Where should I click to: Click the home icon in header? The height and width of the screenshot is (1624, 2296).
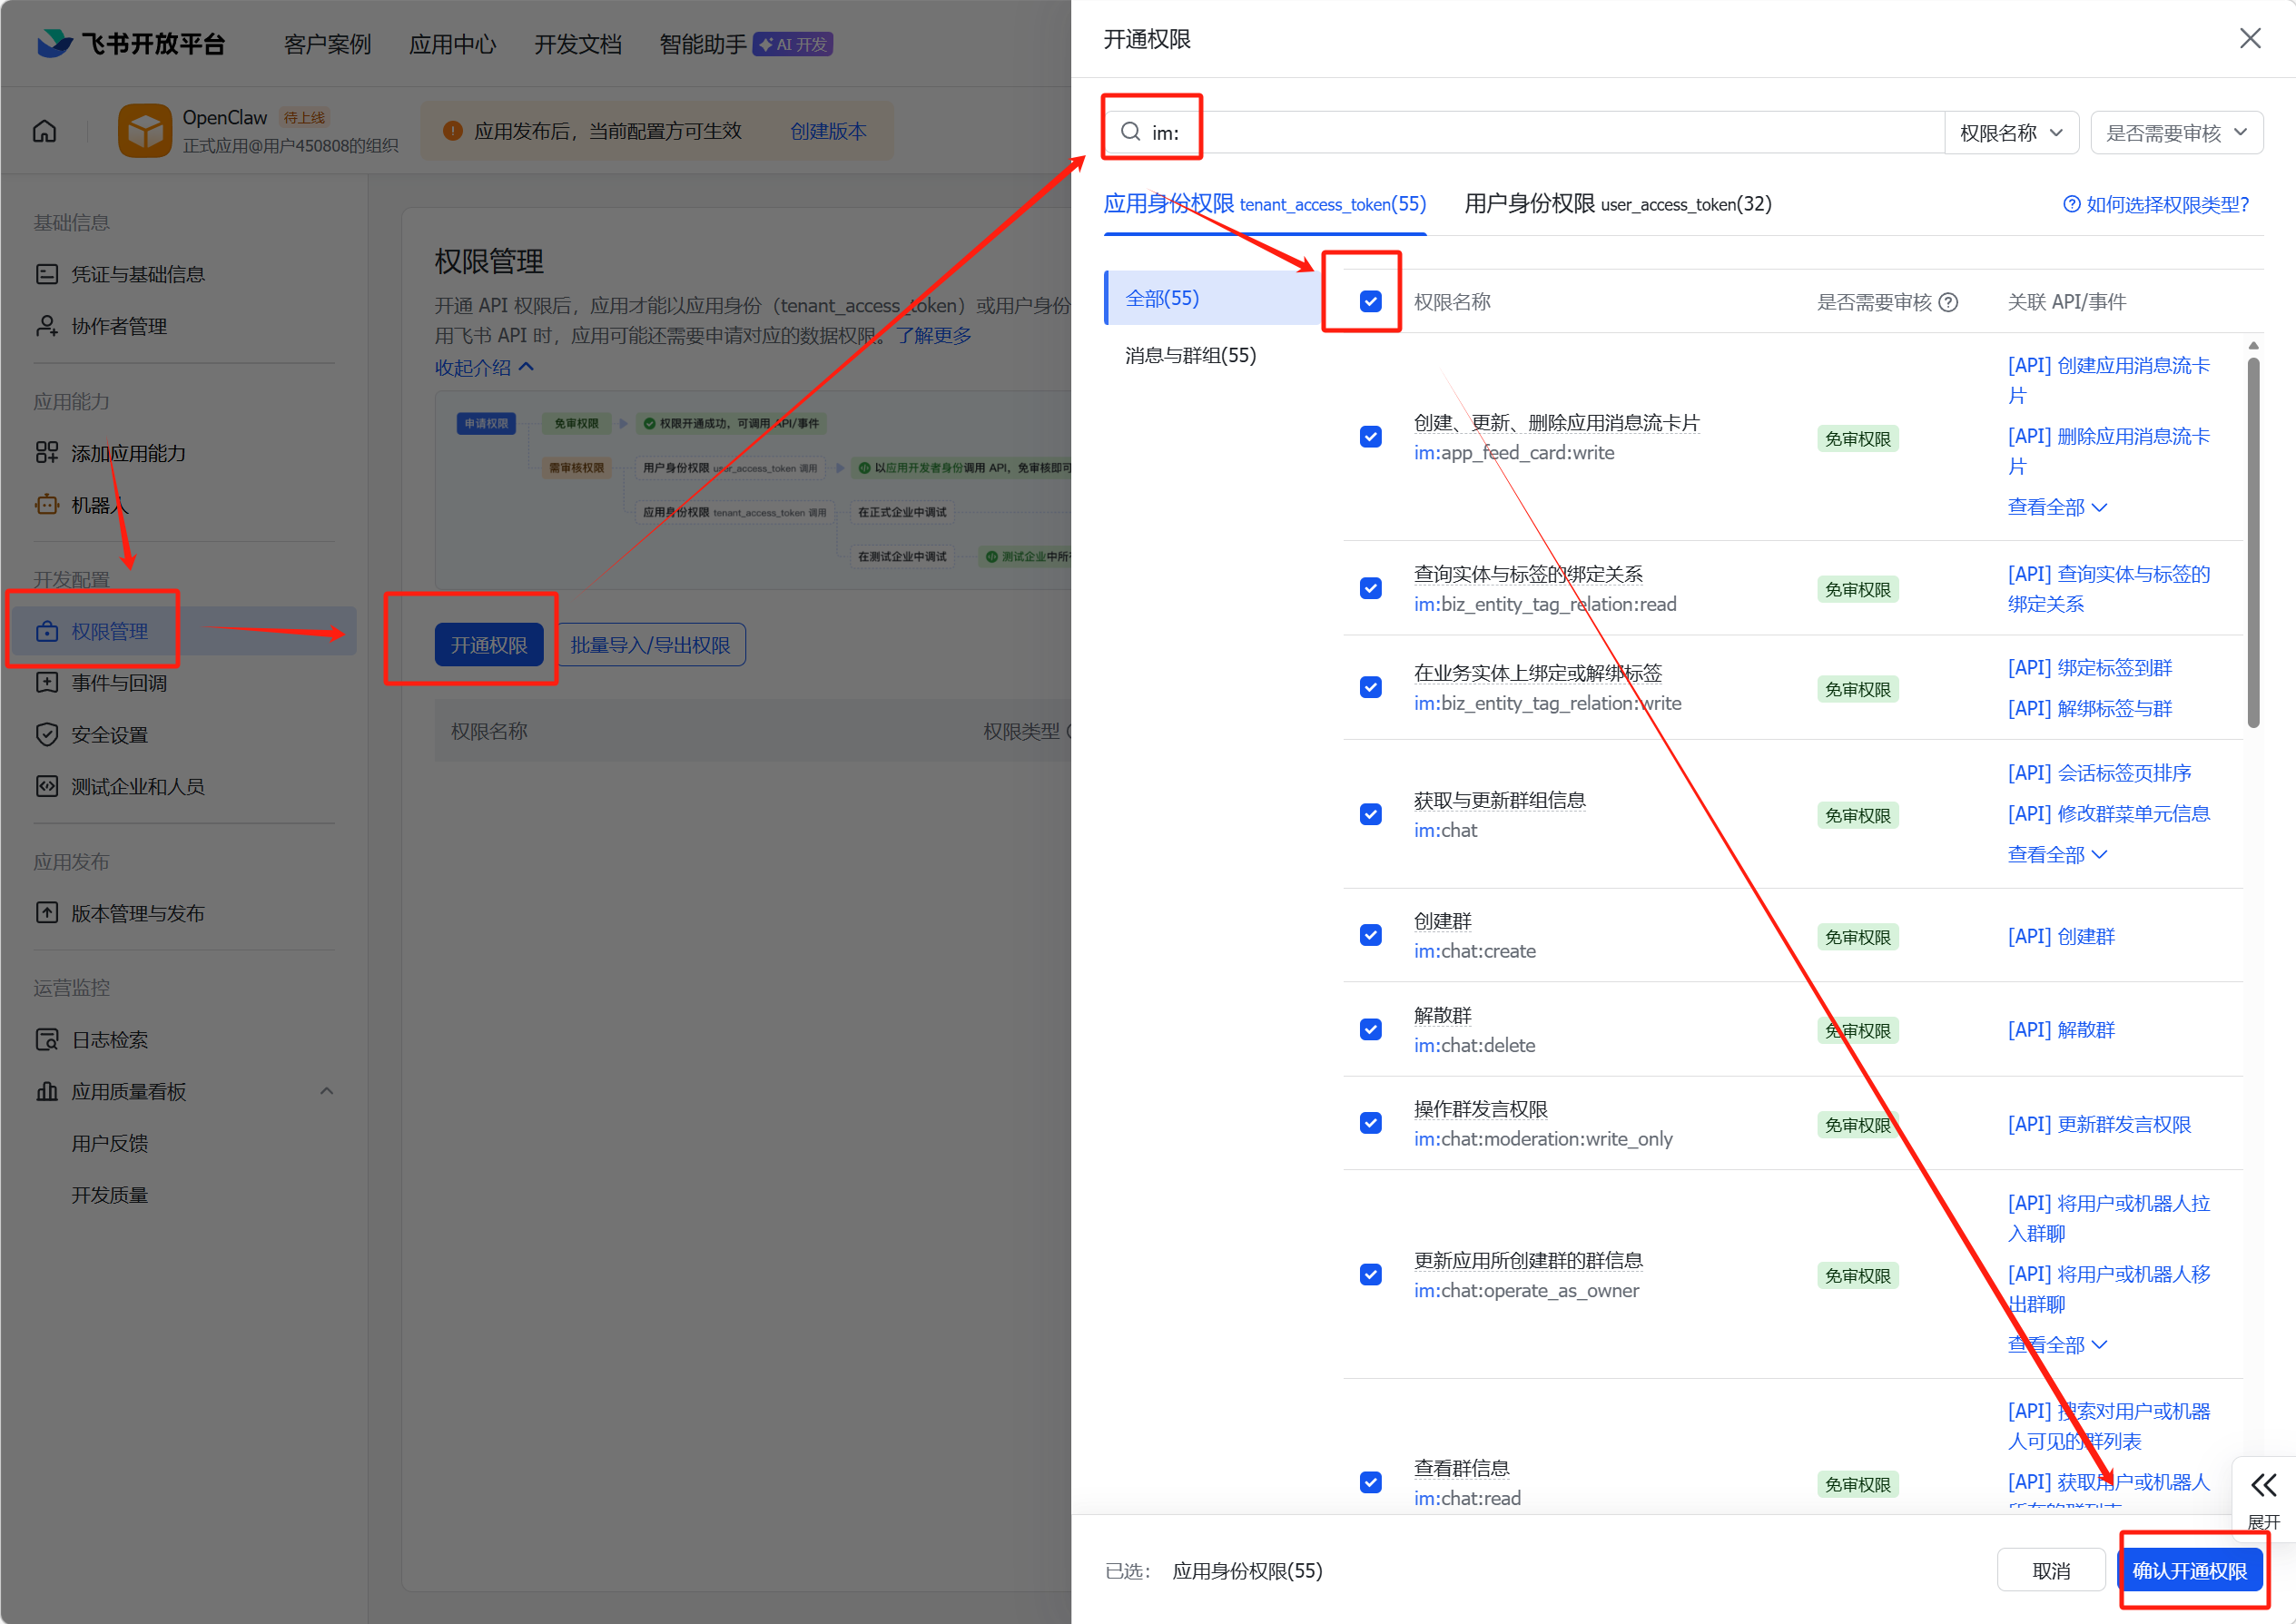45,131
